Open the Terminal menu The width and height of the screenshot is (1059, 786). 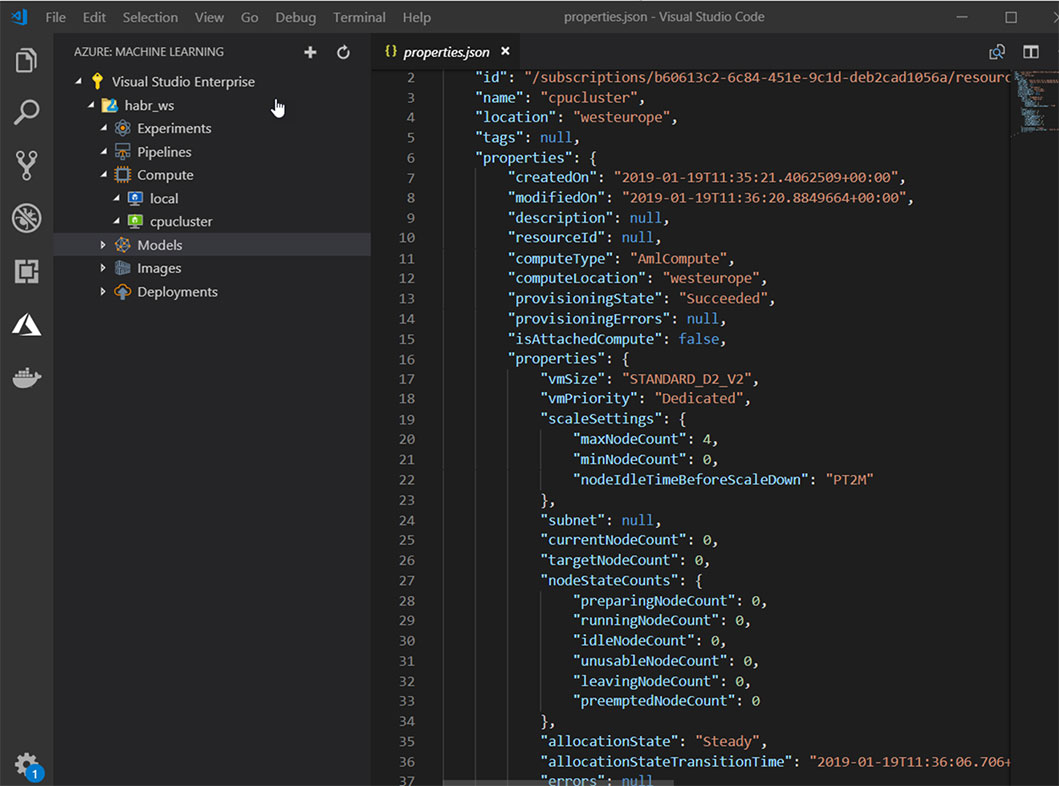point(359,17)
